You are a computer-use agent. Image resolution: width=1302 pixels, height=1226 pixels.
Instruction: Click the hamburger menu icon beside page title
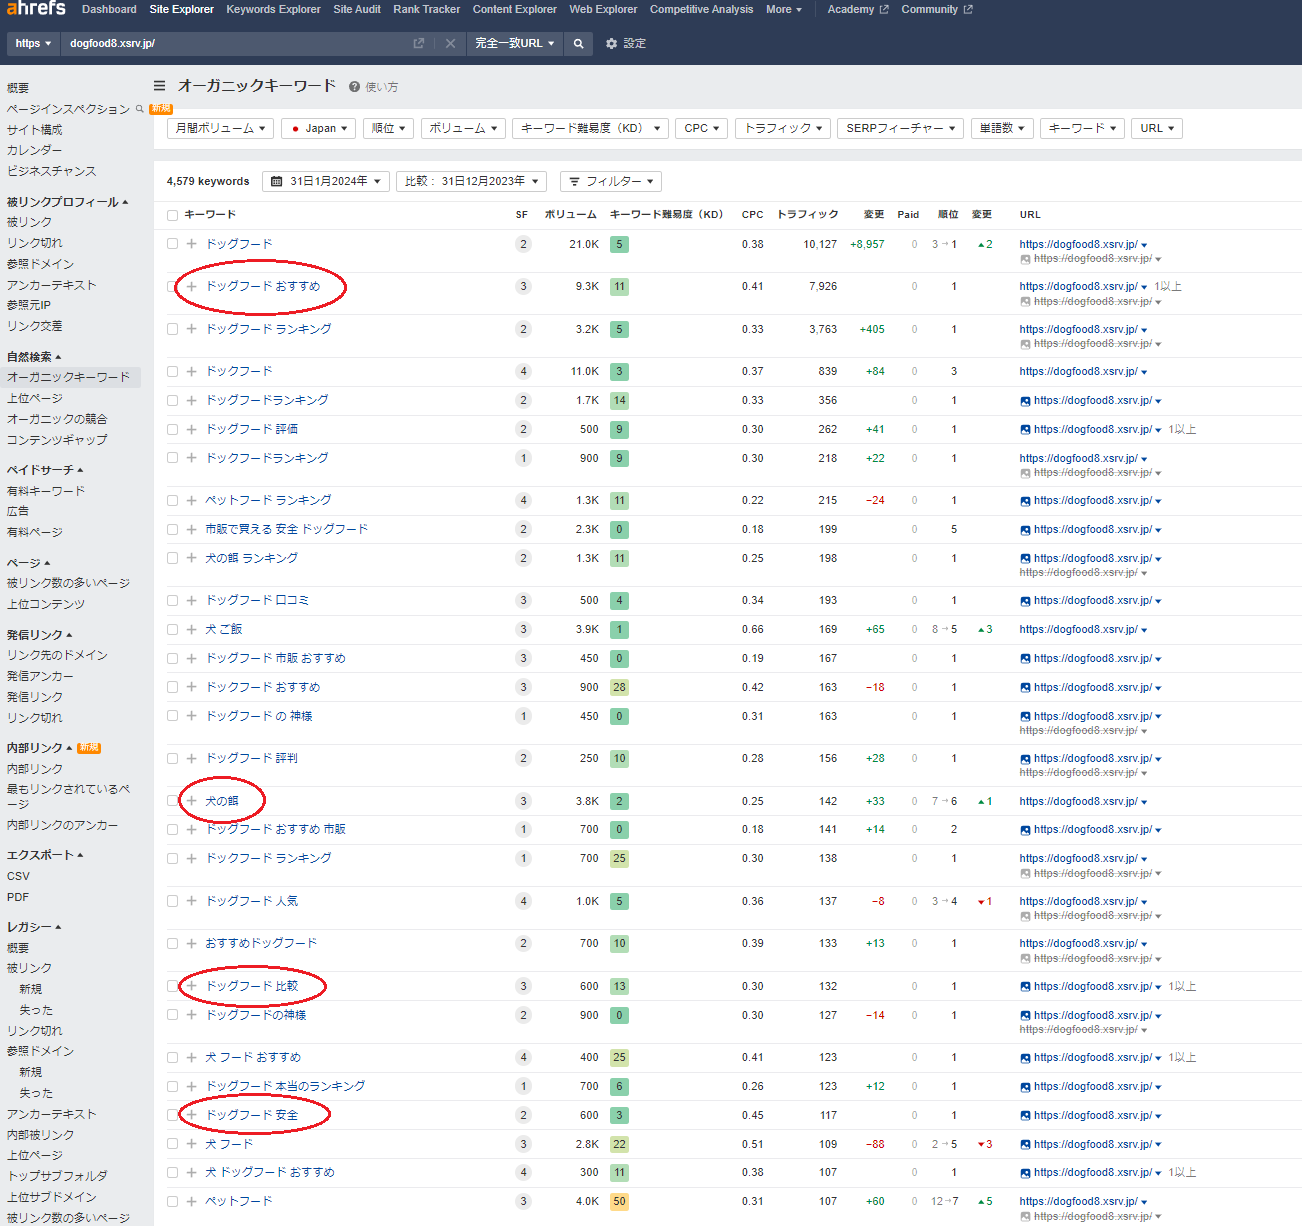[159, 86]
